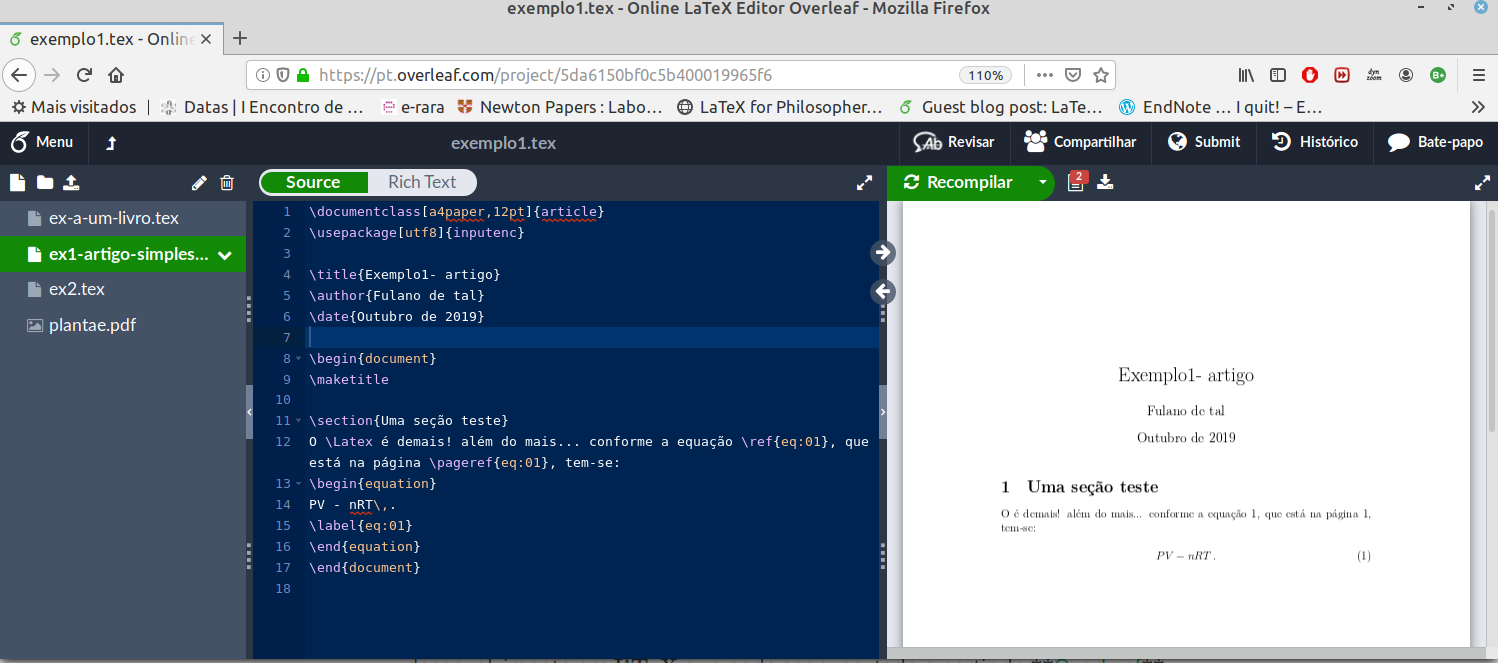Viewport: 1498px width, 663px height.
Task: Click the Recompile button
Action: [958, 182]
